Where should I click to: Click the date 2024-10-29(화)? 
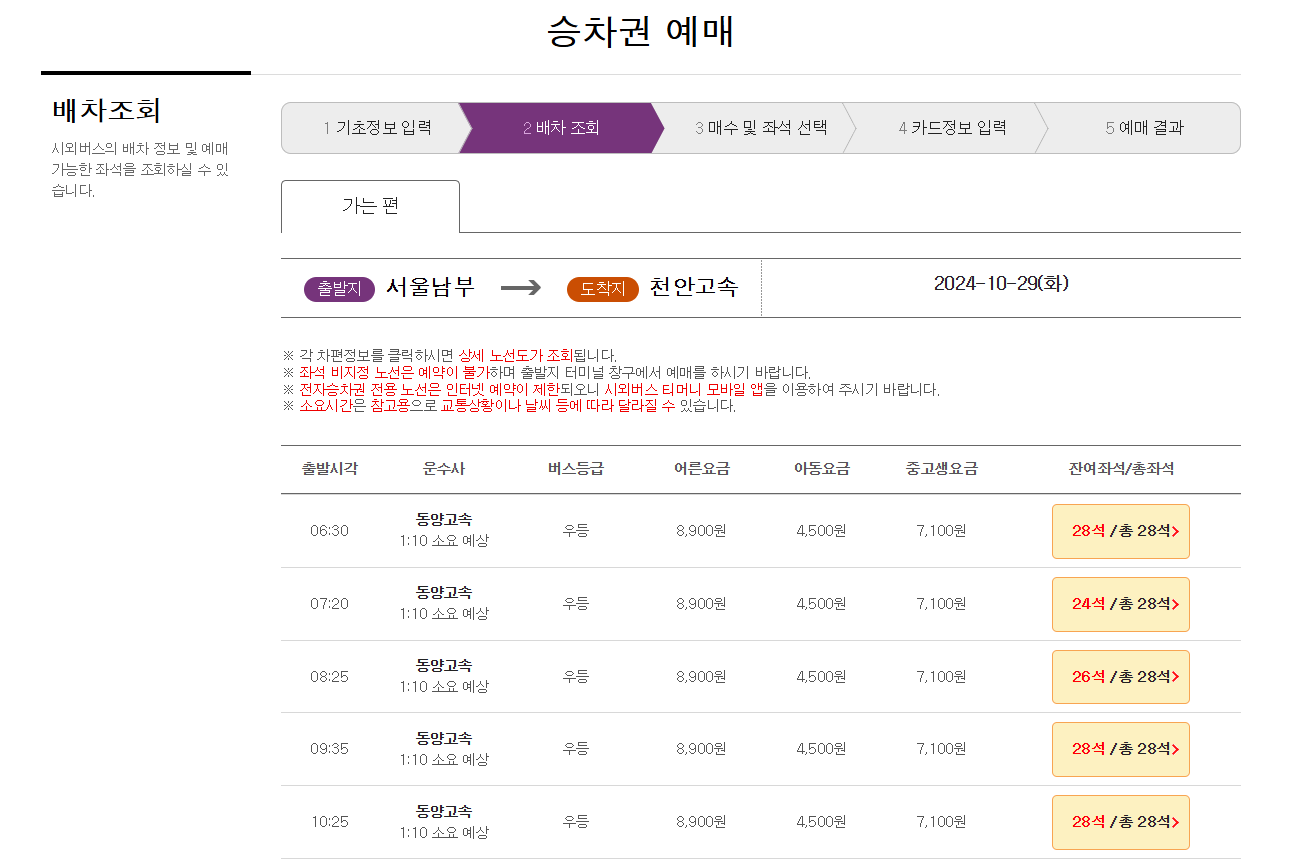click(1001, 284)
